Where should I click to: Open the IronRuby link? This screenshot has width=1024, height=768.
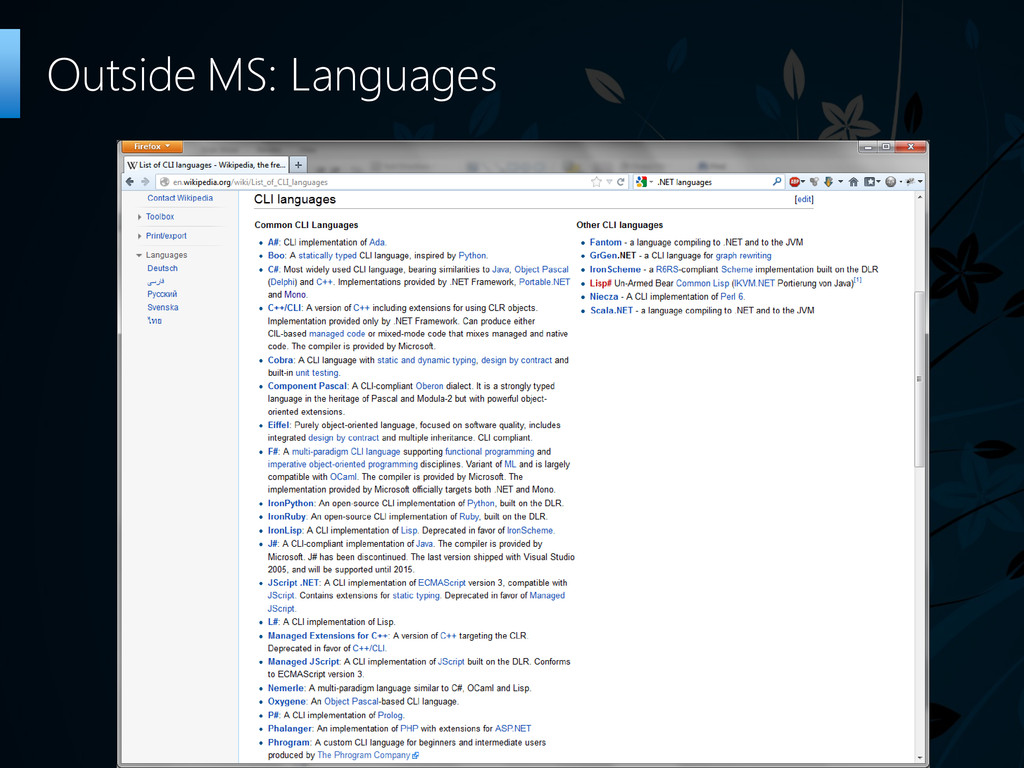(x=287, y=517)
